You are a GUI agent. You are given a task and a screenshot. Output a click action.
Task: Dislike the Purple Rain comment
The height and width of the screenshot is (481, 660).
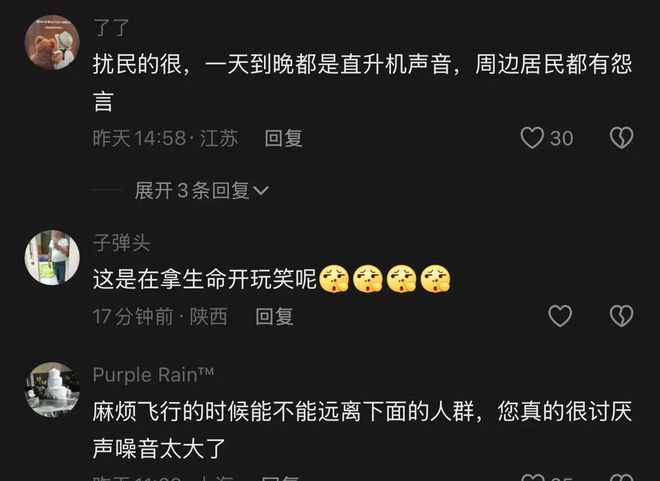click(x=622, y=478)
